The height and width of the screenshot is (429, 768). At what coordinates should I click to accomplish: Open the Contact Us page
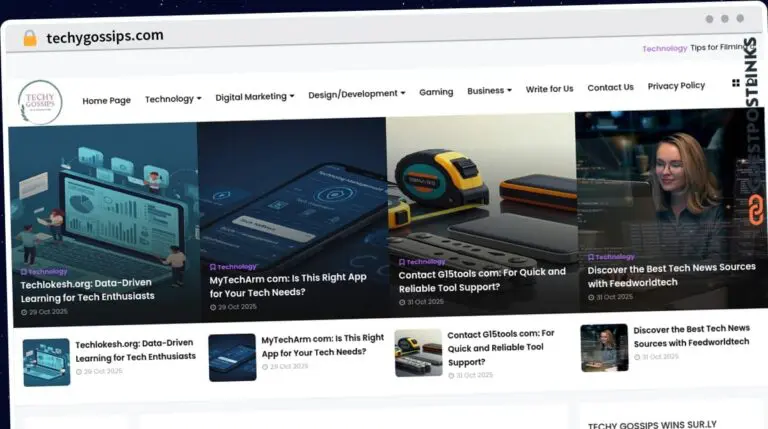(x=610, y=88)
